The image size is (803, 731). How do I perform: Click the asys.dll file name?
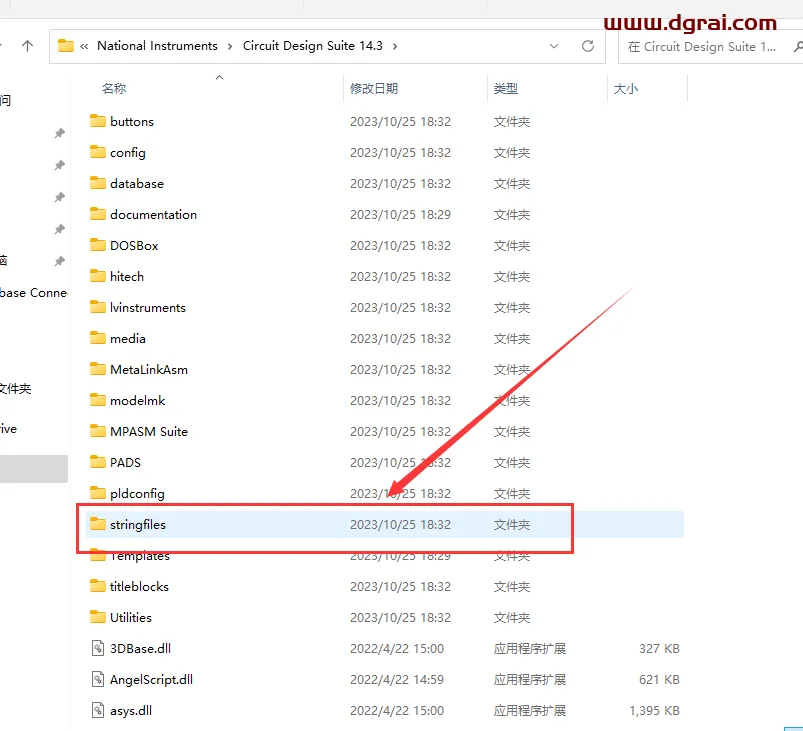point(131,711)
